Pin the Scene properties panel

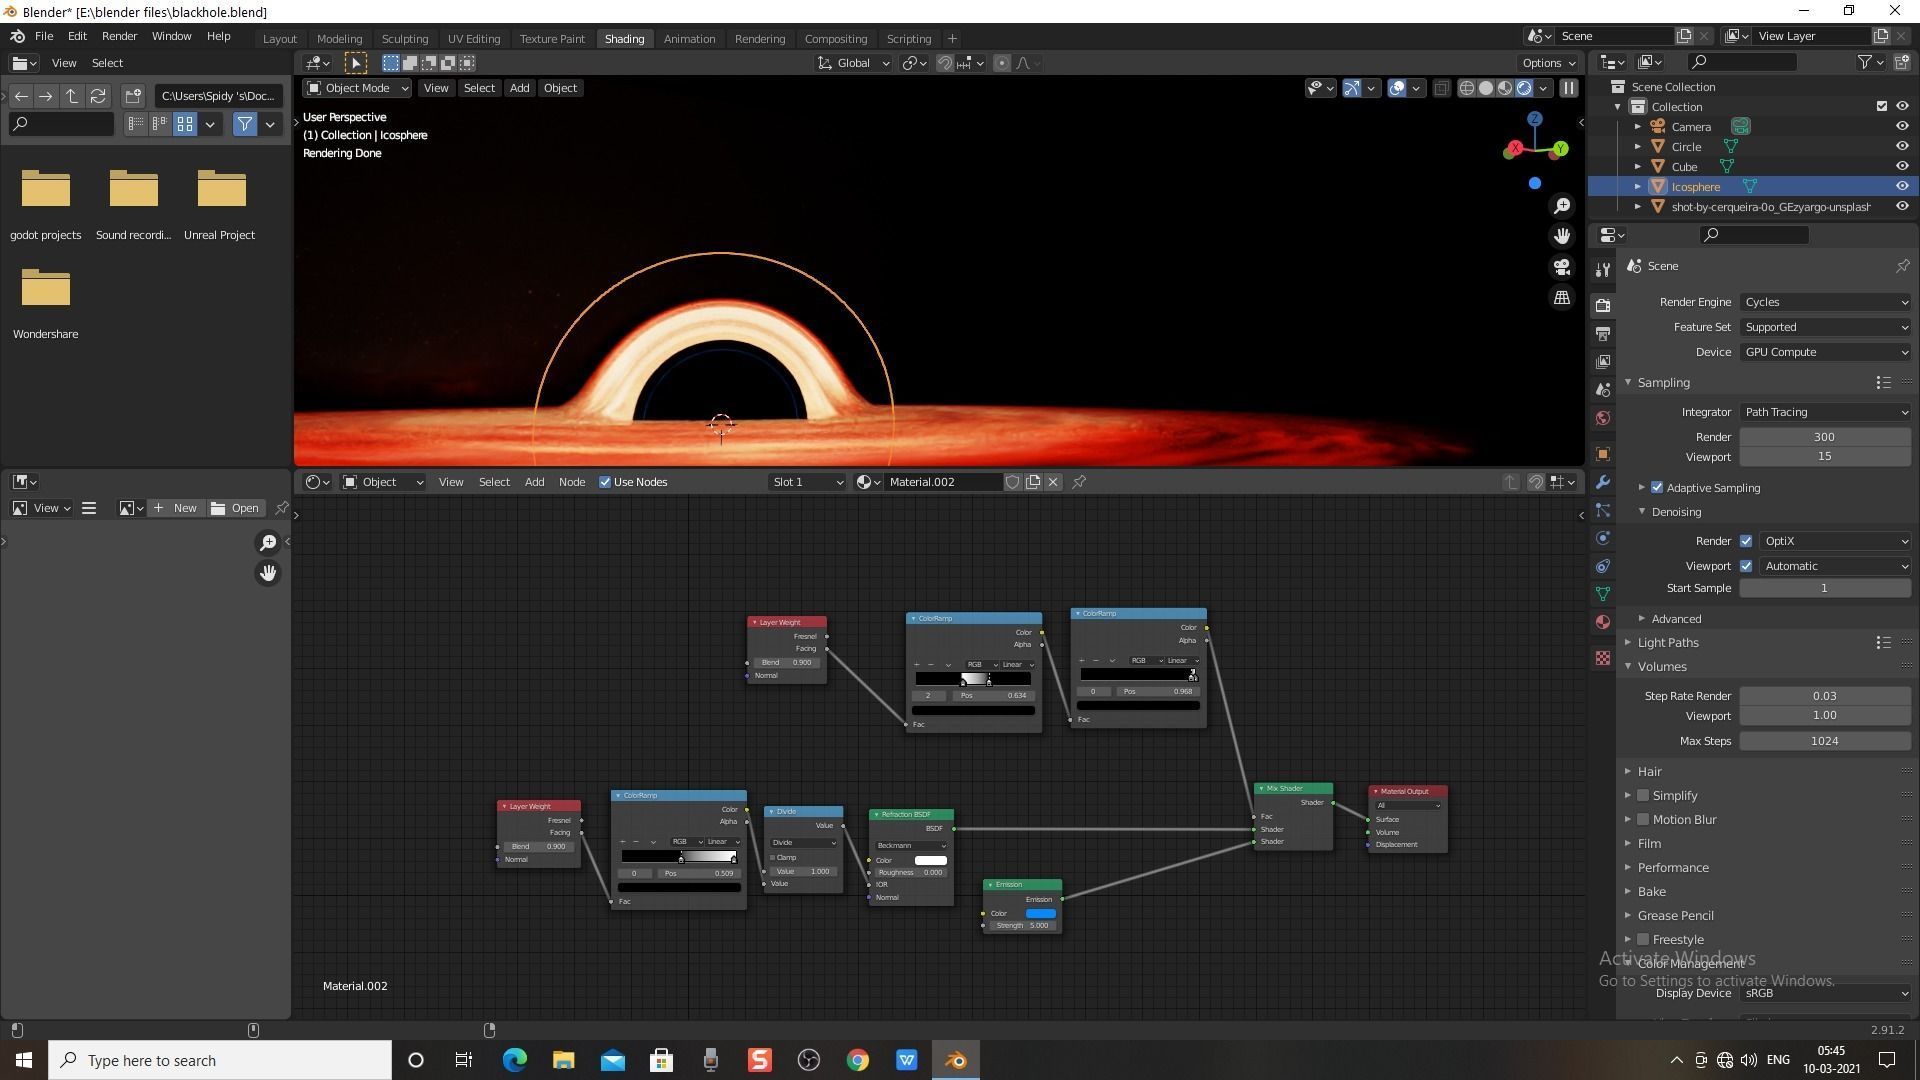(x=1902, y=266)
